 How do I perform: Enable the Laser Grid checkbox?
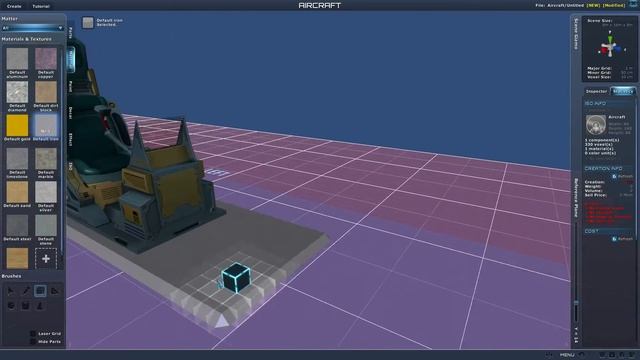33,333
